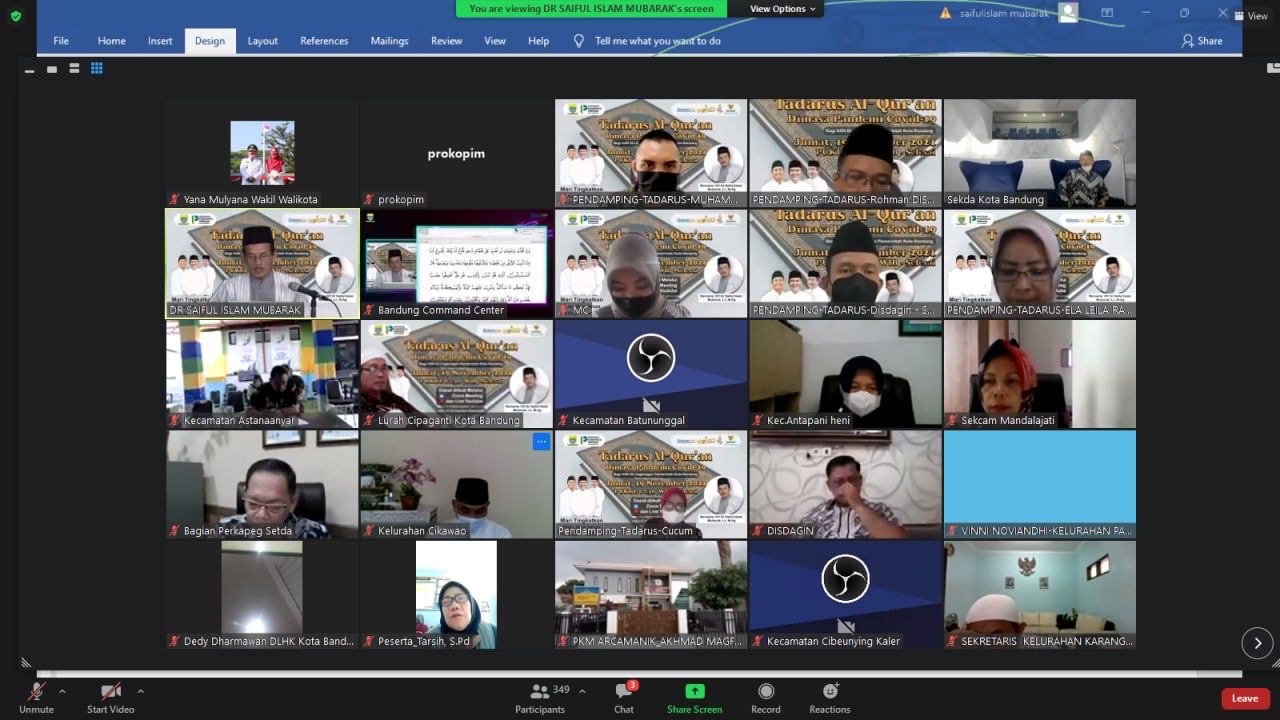Viewport: 1280px width, 720px height.
Task: Click the blue three-dot menu on Kelurahan Cikawao
Action: 541,441
